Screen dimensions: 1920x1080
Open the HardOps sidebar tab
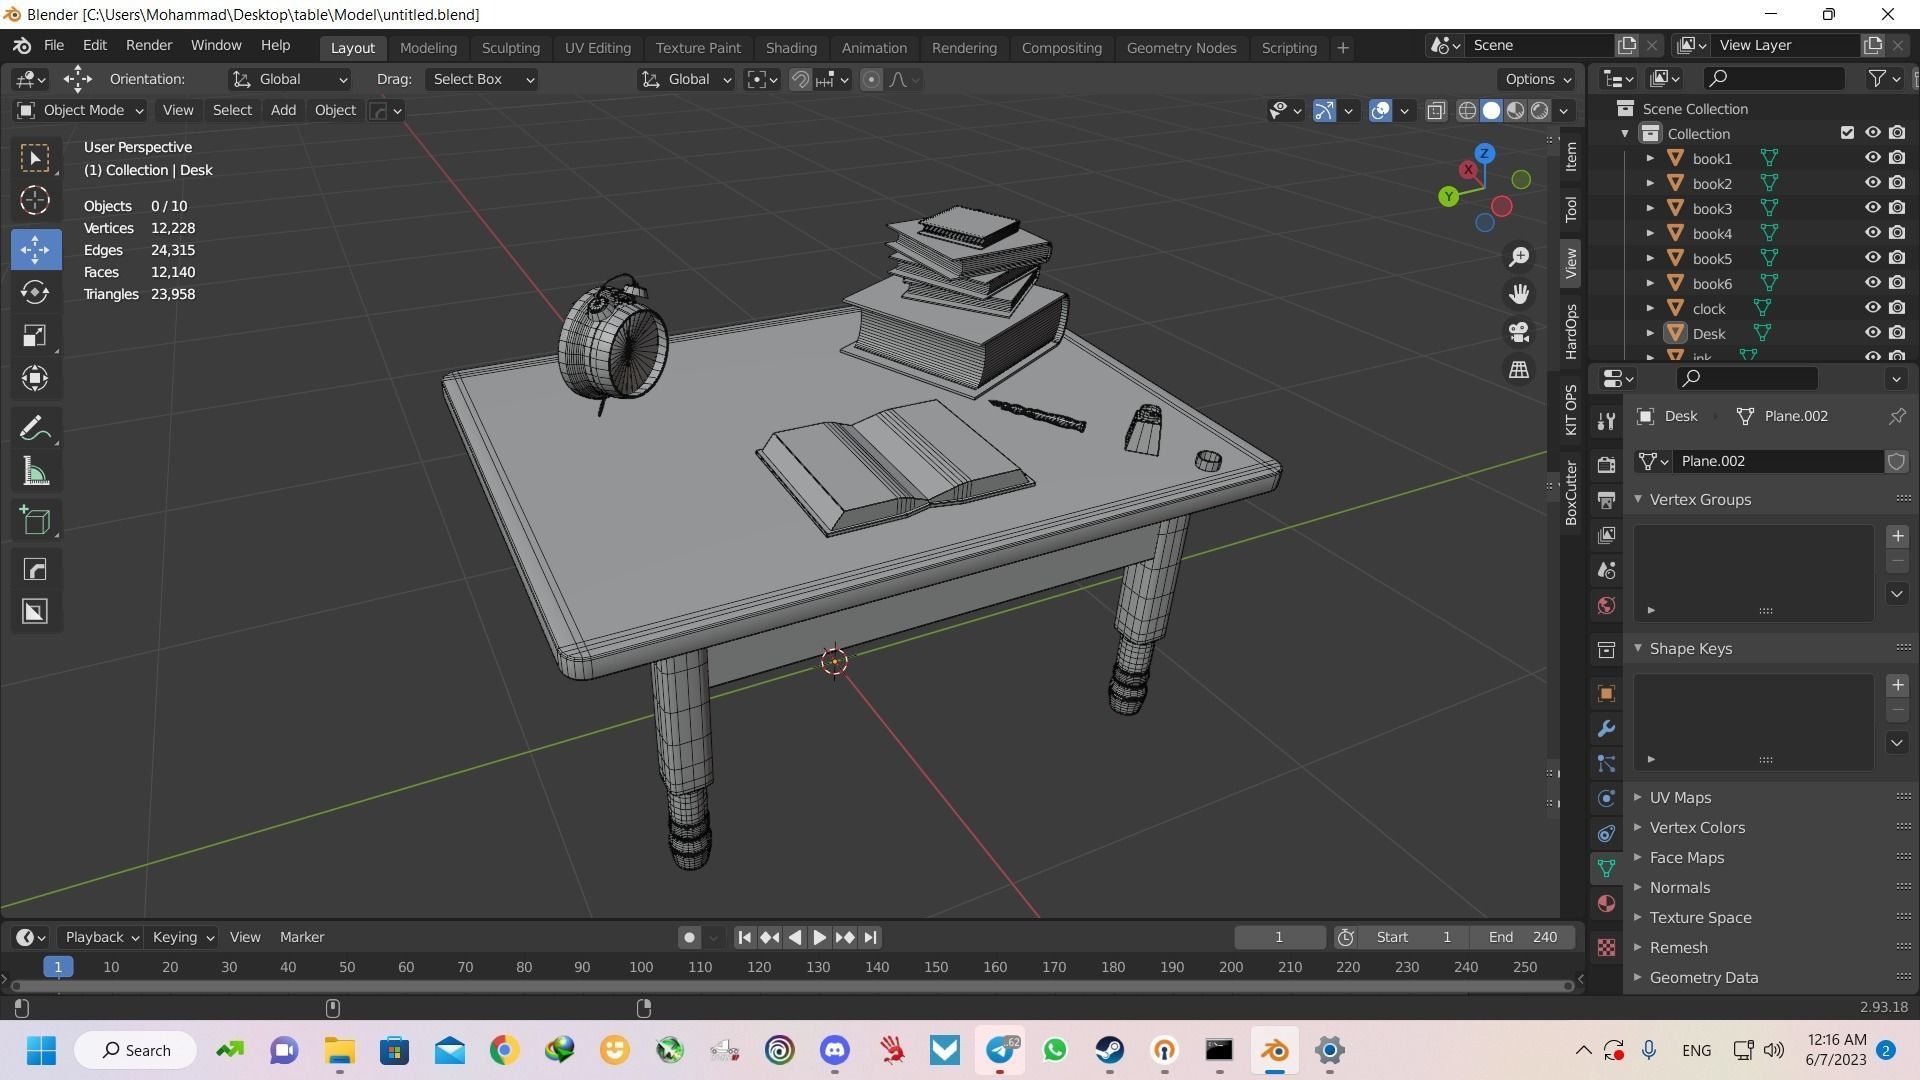pyautogui.click(x=1571, y=332)
